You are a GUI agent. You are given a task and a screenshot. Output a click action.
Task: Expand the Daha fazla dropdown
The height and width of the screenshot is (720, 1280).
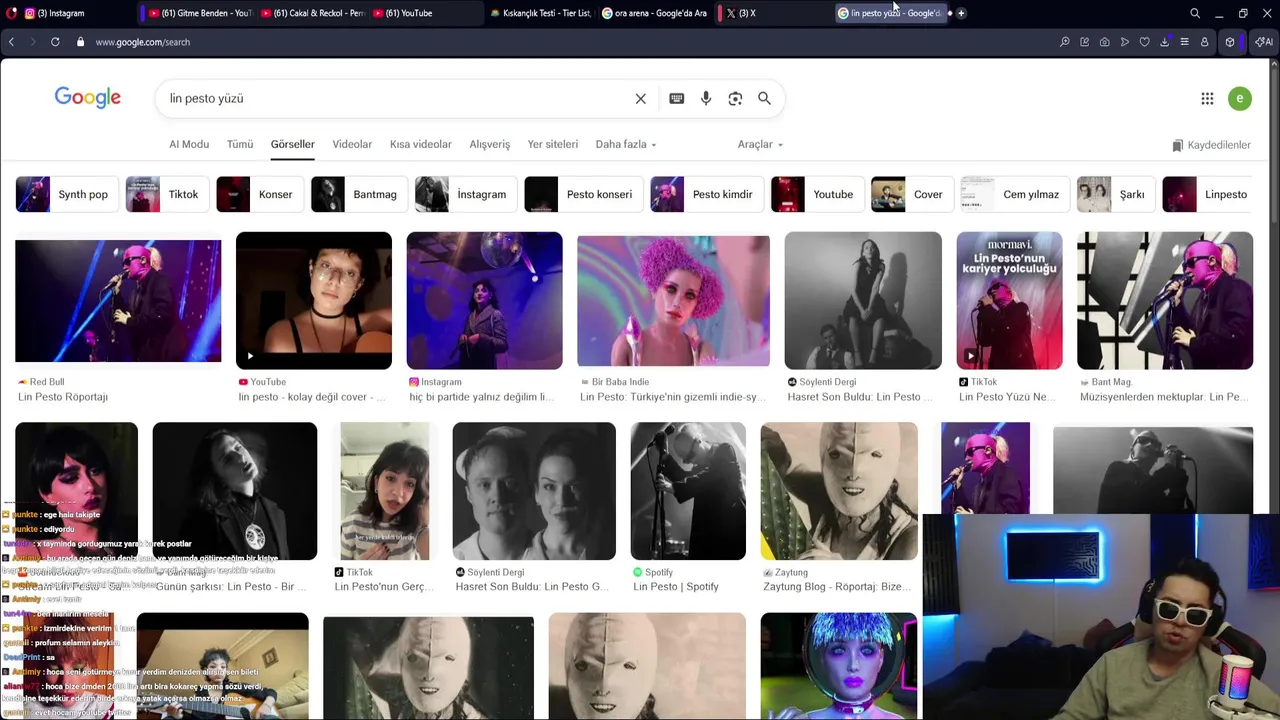pos(626,144)
